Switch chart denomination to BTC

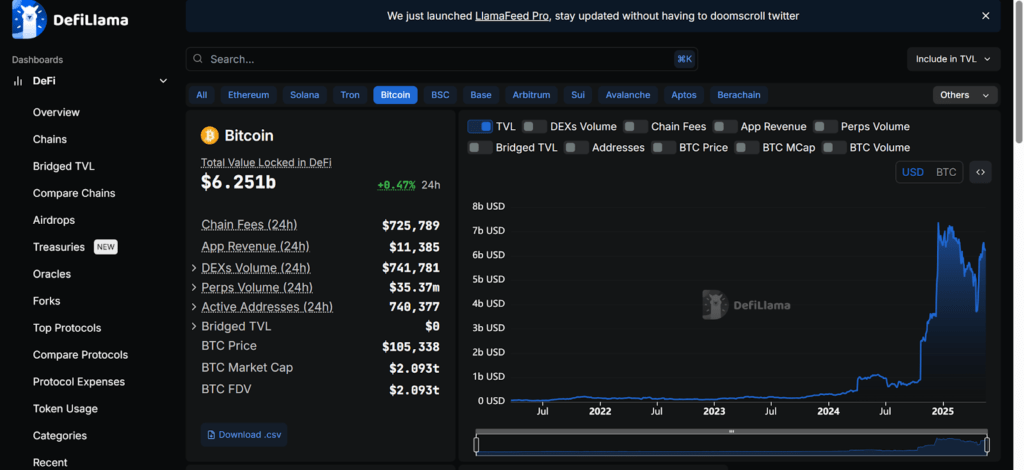(946, 172)
